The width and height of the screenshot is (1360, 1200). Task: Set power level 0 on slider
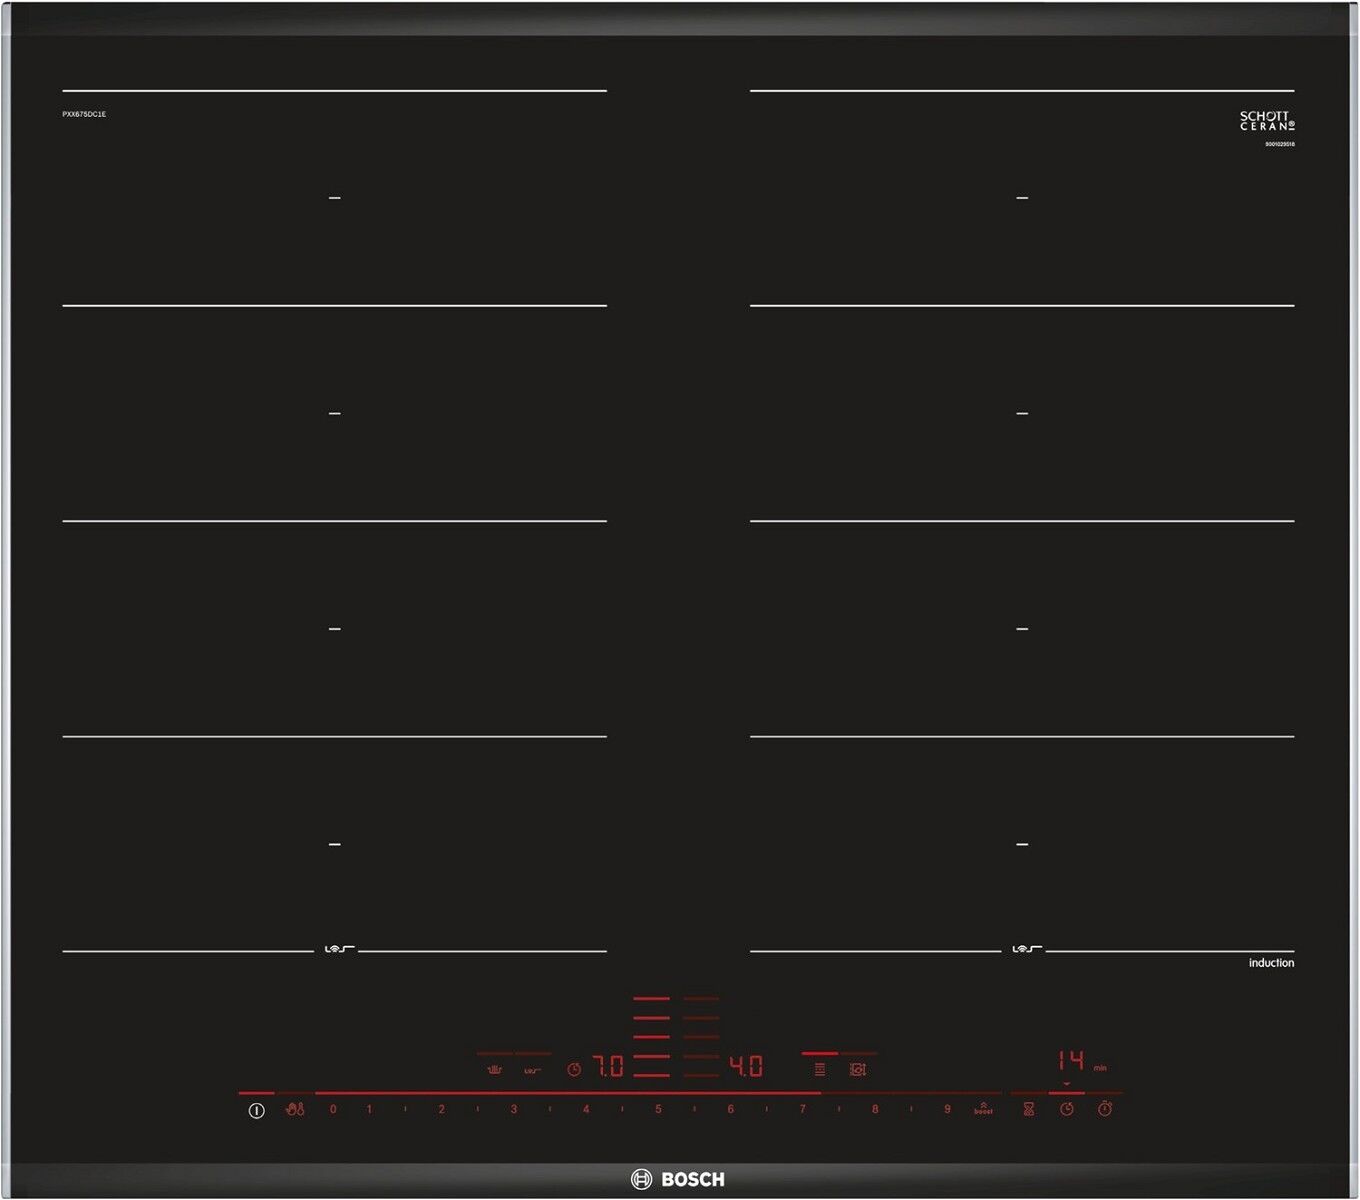[x=333, y=1109]
